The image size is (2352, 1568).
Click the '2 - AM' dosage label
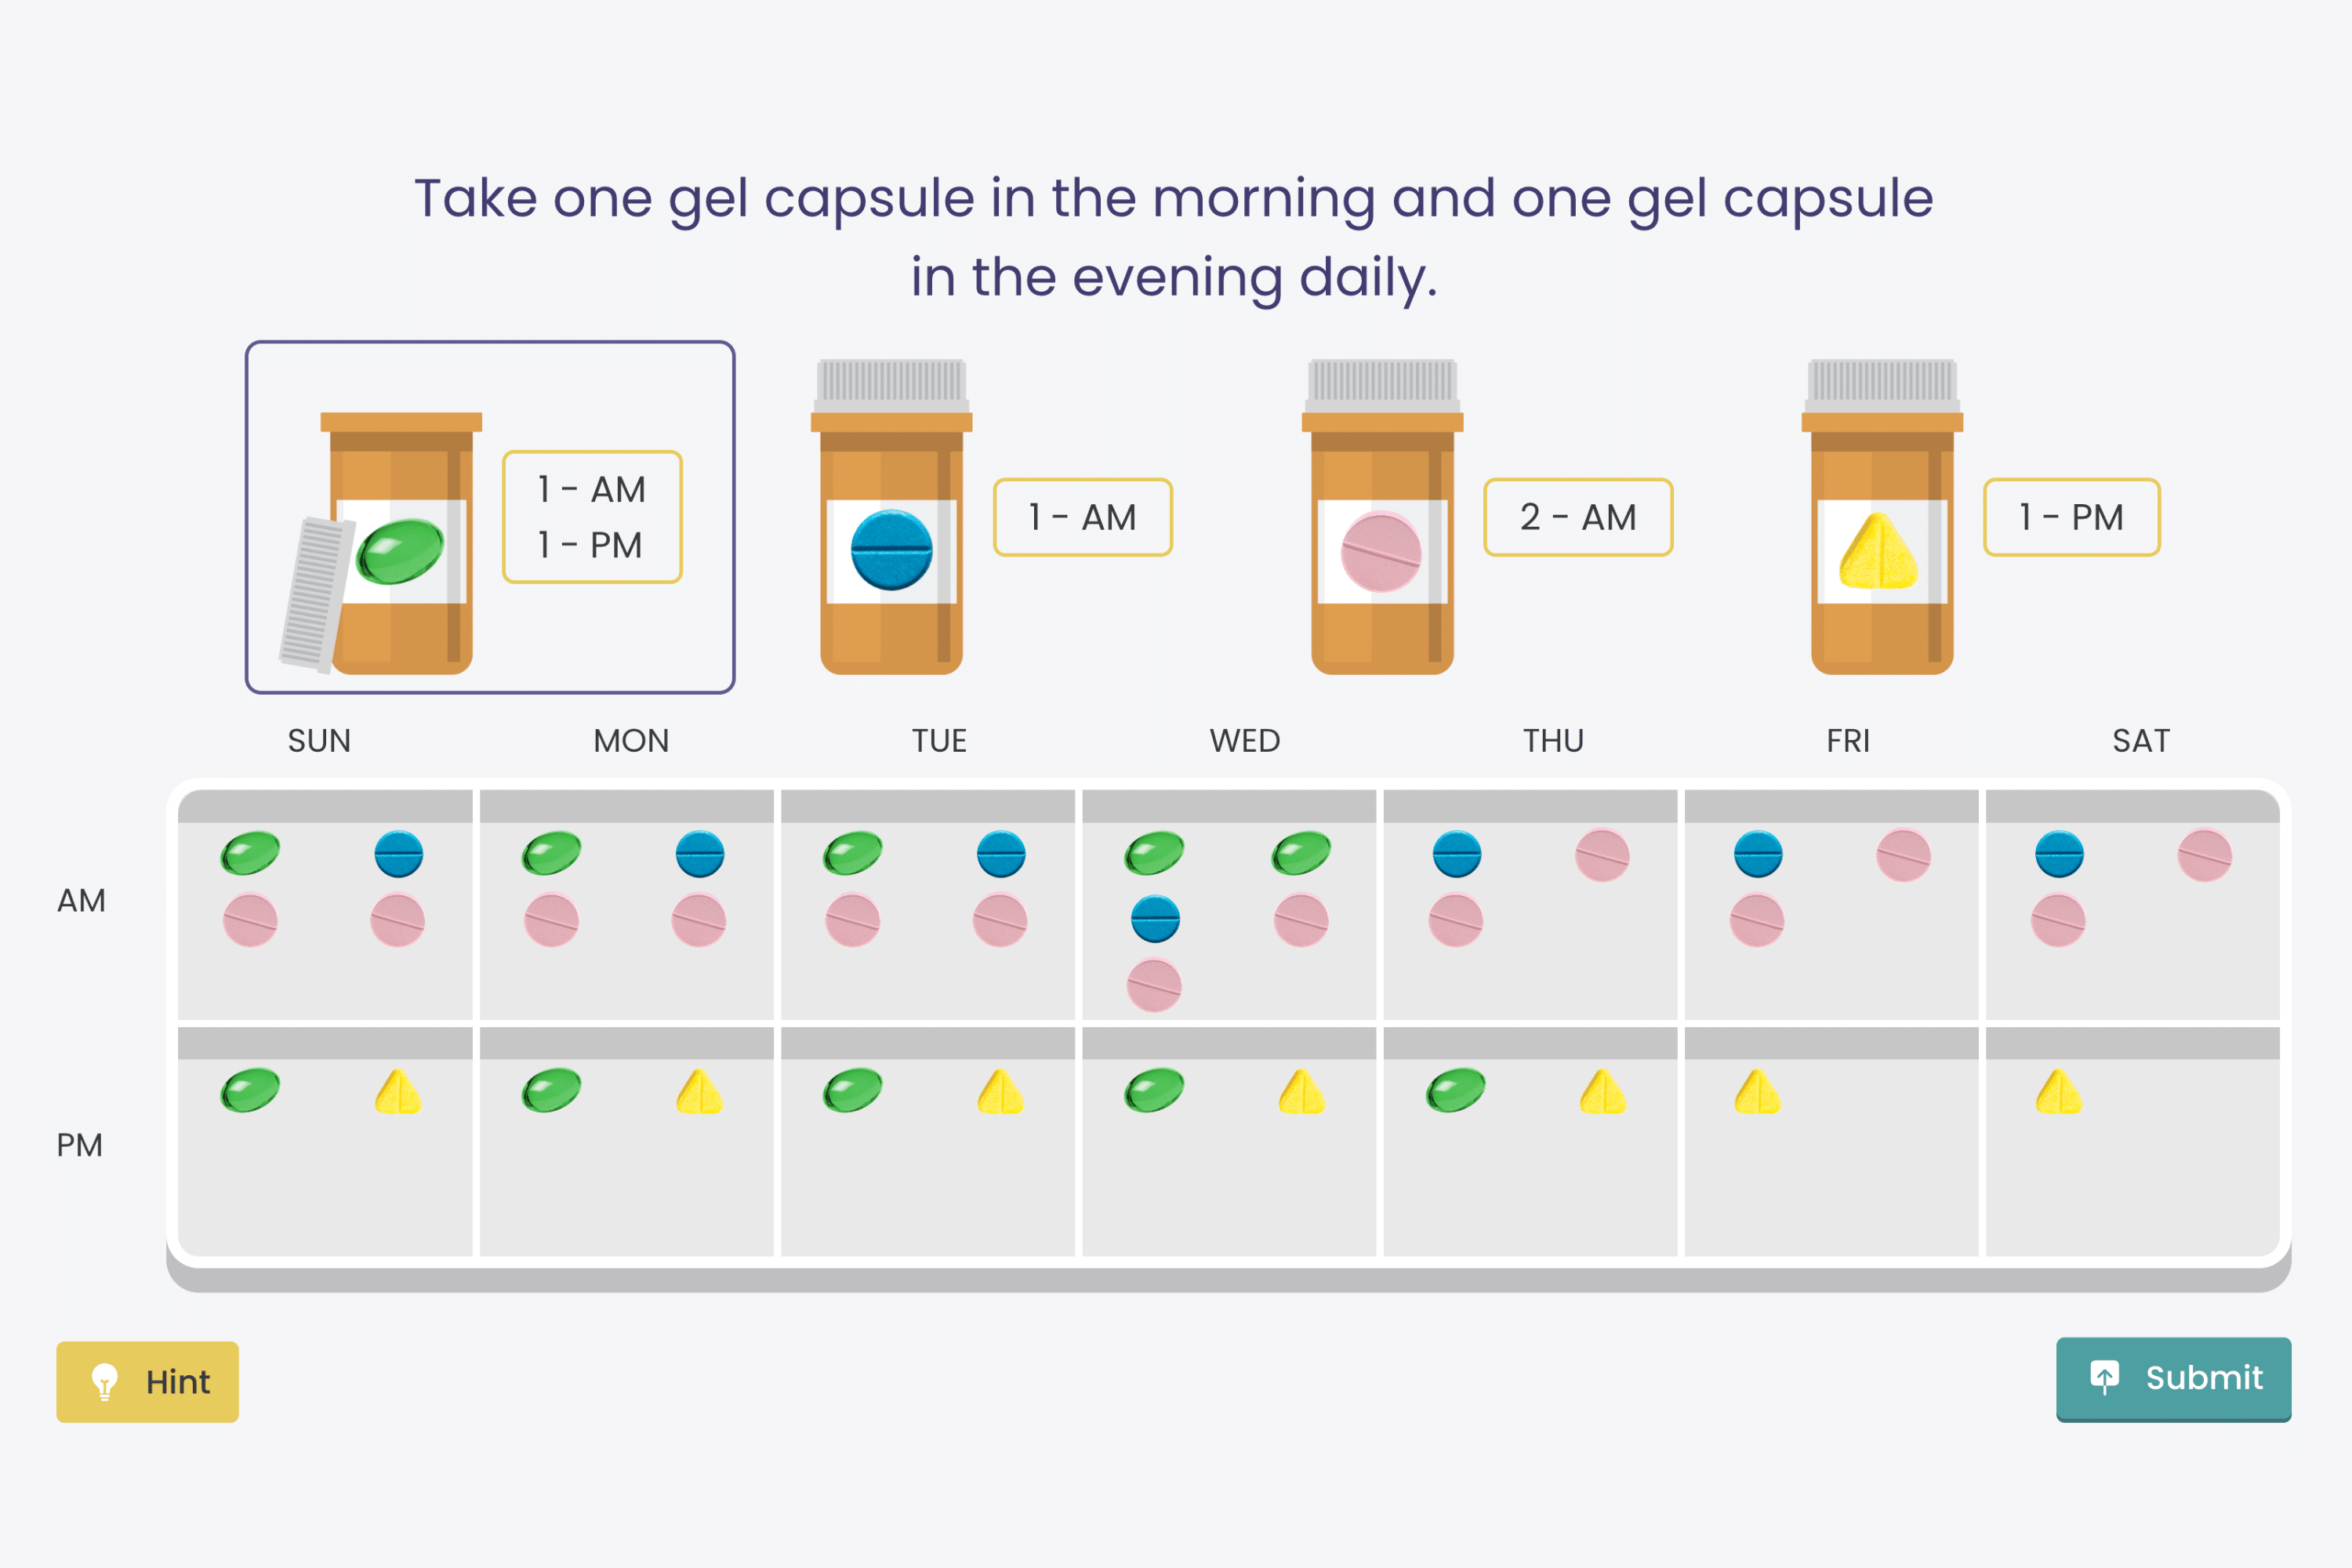1578,517
